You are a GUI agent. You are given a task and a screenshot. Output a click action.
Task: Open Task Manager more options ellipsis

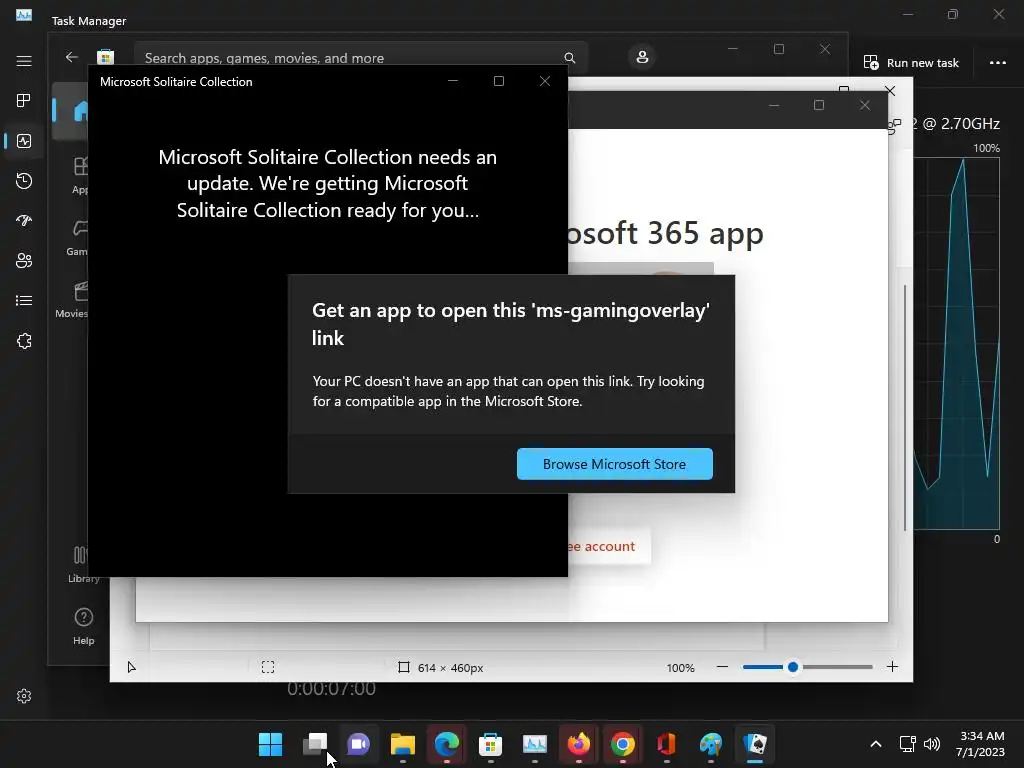click(x=997, y=63)
